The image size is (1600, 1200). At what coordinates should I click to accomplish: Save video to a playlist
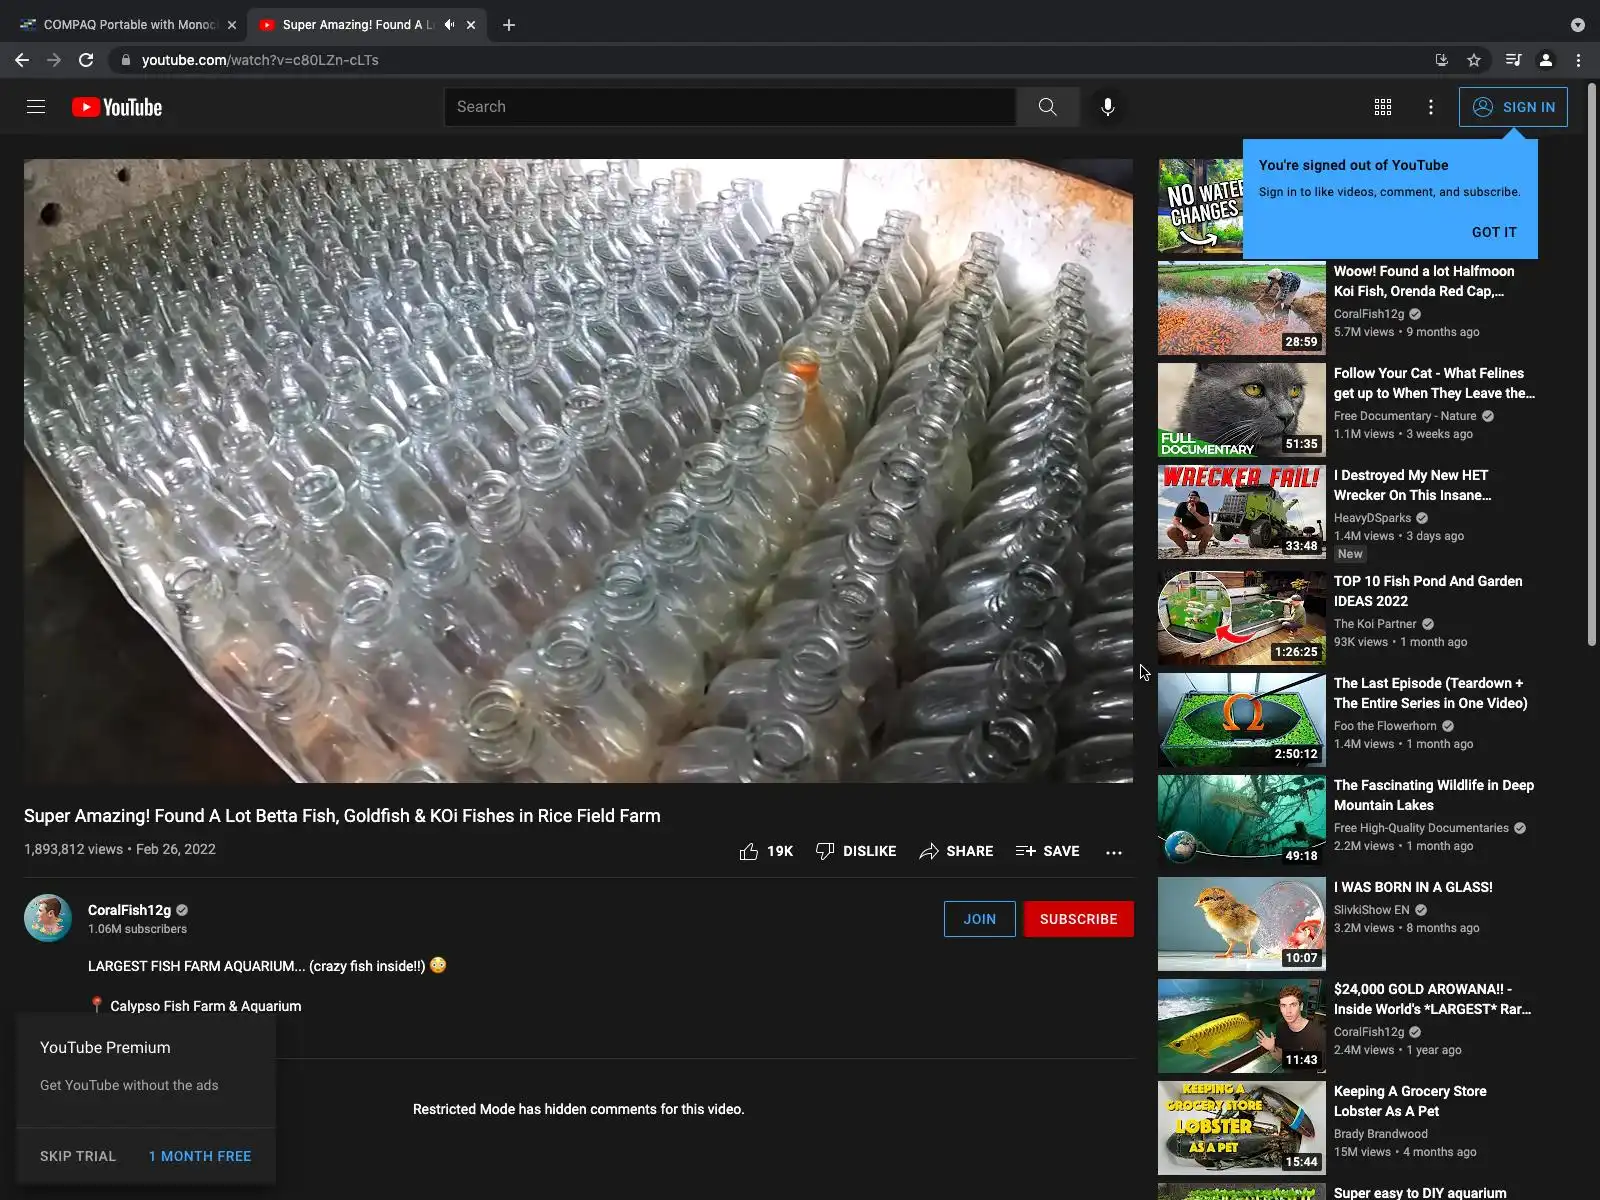pyautogui.click(x=1047, y=851)
